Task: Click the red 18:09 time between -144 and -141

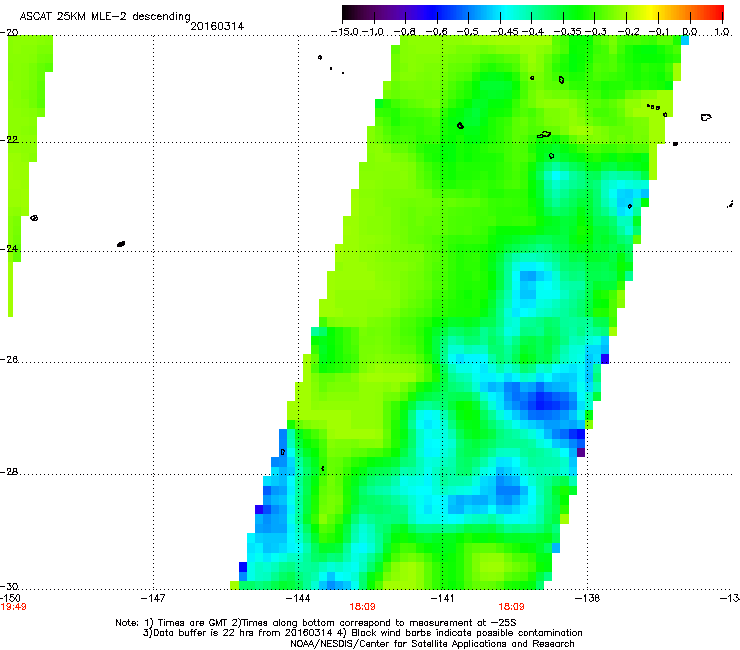Action: (x=362, y=607)
